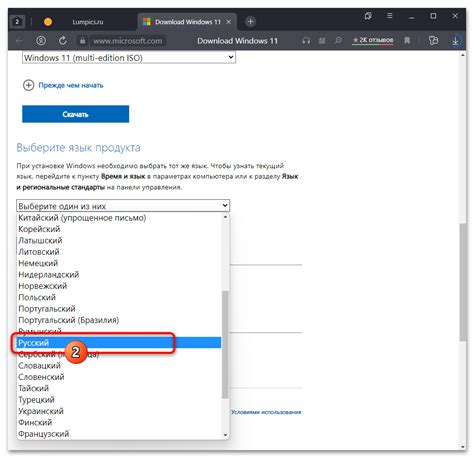
Task: Click the language list scroll-up arrow
Action: 225,217
